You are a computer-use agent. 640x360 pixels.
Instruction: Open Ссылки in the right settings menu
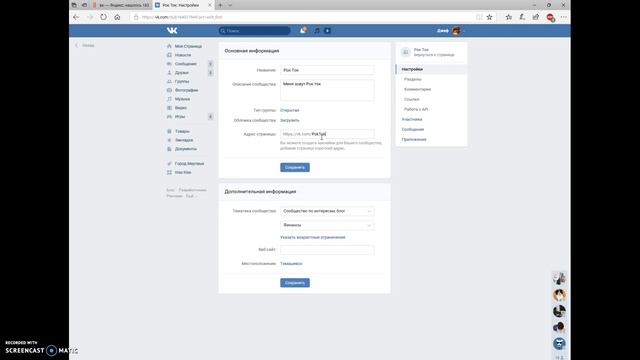411,100
